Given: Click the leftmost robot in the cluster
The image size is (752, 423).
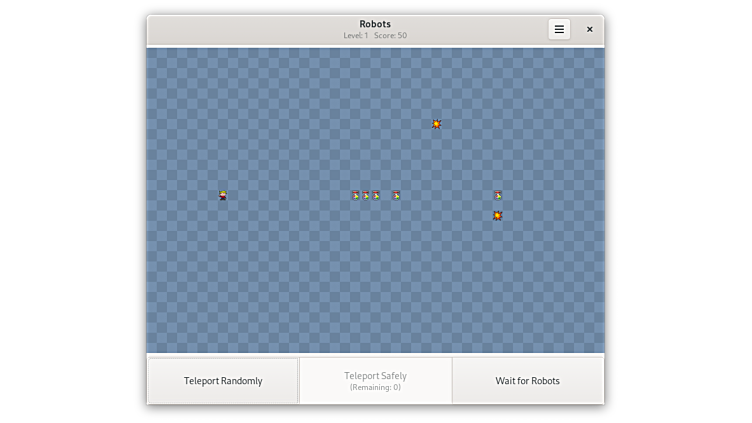Looking at the screenshot, I should (x=355, y=195).
